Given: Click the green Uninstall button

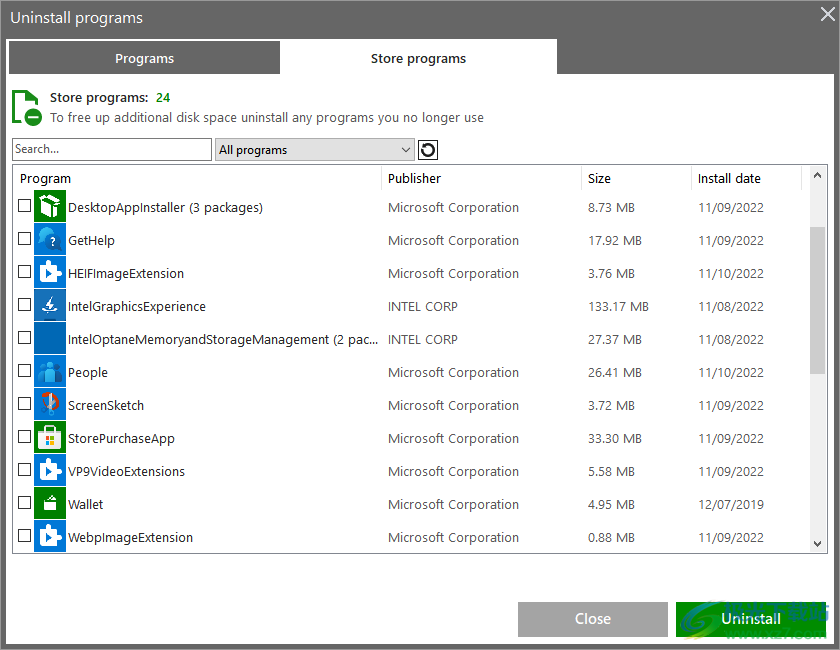Looking at the screenshot, I should point(751,619).
